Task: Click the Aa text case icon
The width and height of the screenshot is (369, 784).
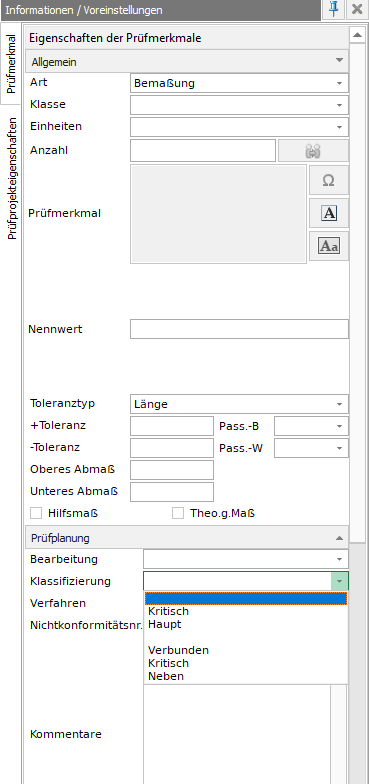Action: pos(328,246)
